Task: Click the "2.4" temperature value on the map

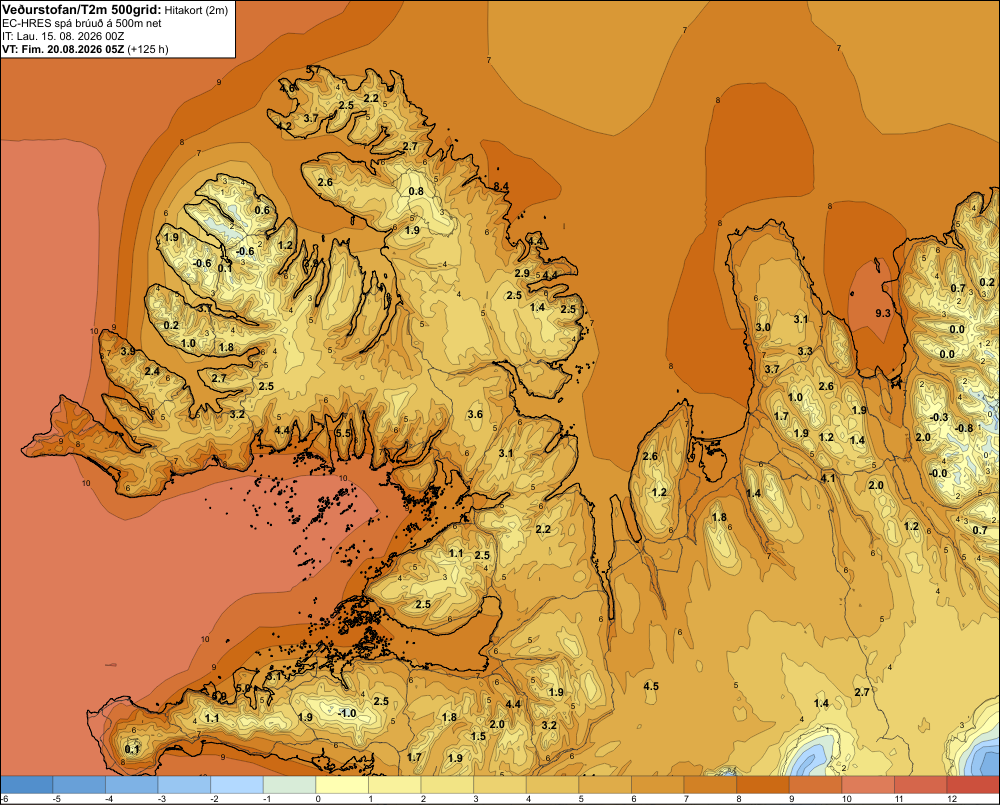Action: [x=152, y=371]
